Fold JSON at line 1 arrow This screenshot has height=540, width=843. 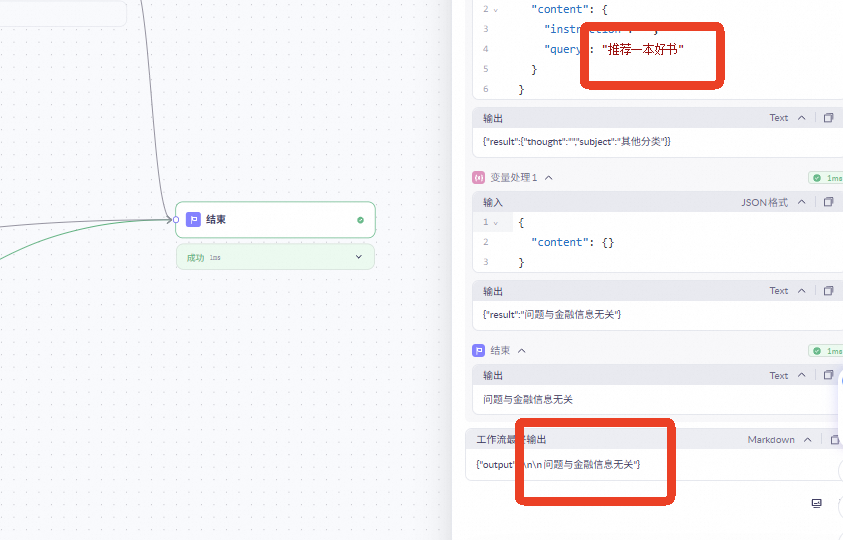pyautogui.click(x=496, y=222)
